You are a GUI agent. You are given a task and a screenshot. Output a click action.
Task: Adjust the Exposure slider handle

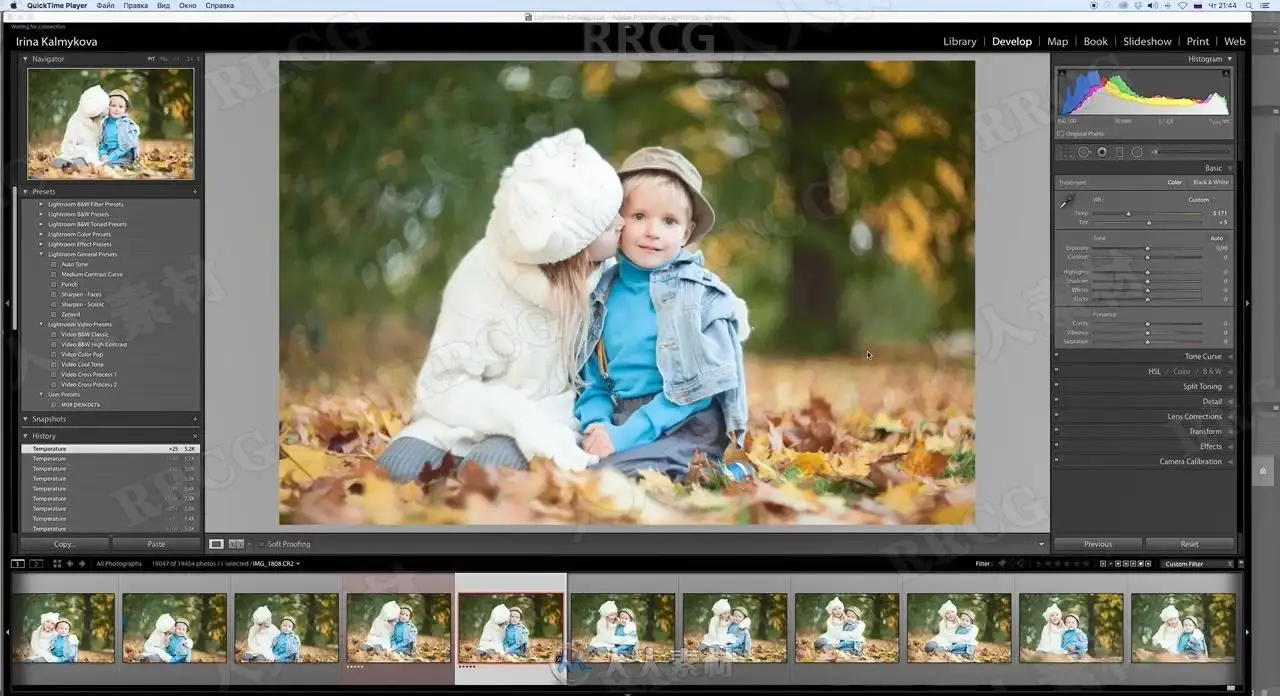pos(1147,248)
